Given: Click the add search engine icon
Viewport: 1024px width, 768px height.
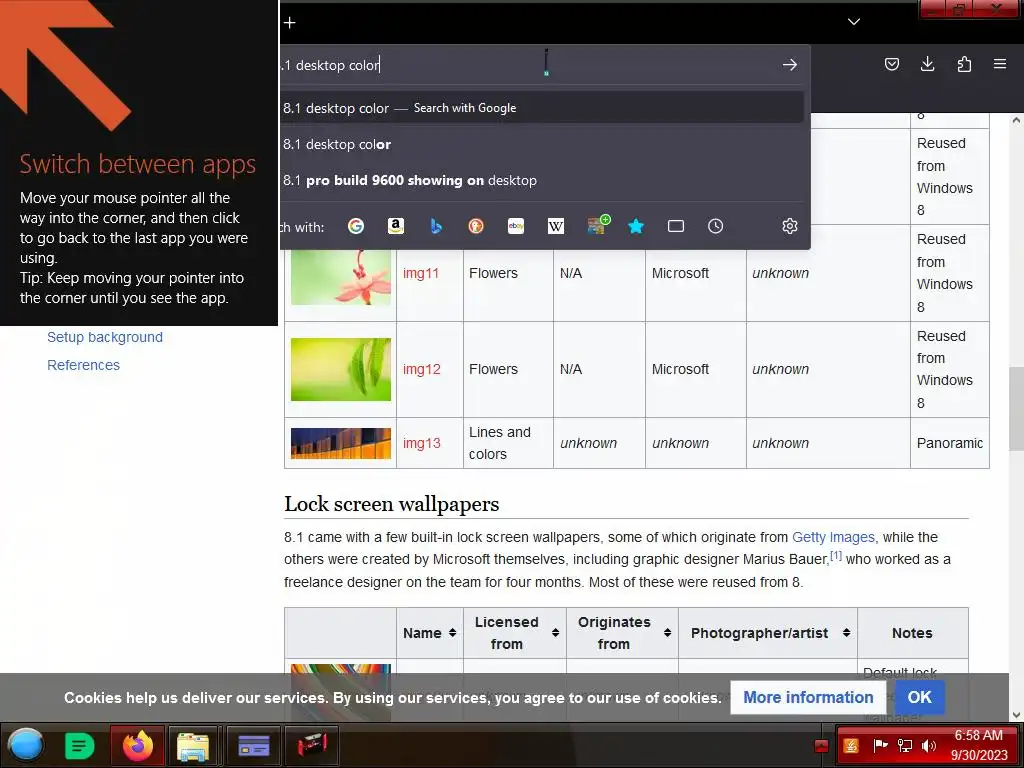Looking at the screenshot, I should click(x=598, y=224).
